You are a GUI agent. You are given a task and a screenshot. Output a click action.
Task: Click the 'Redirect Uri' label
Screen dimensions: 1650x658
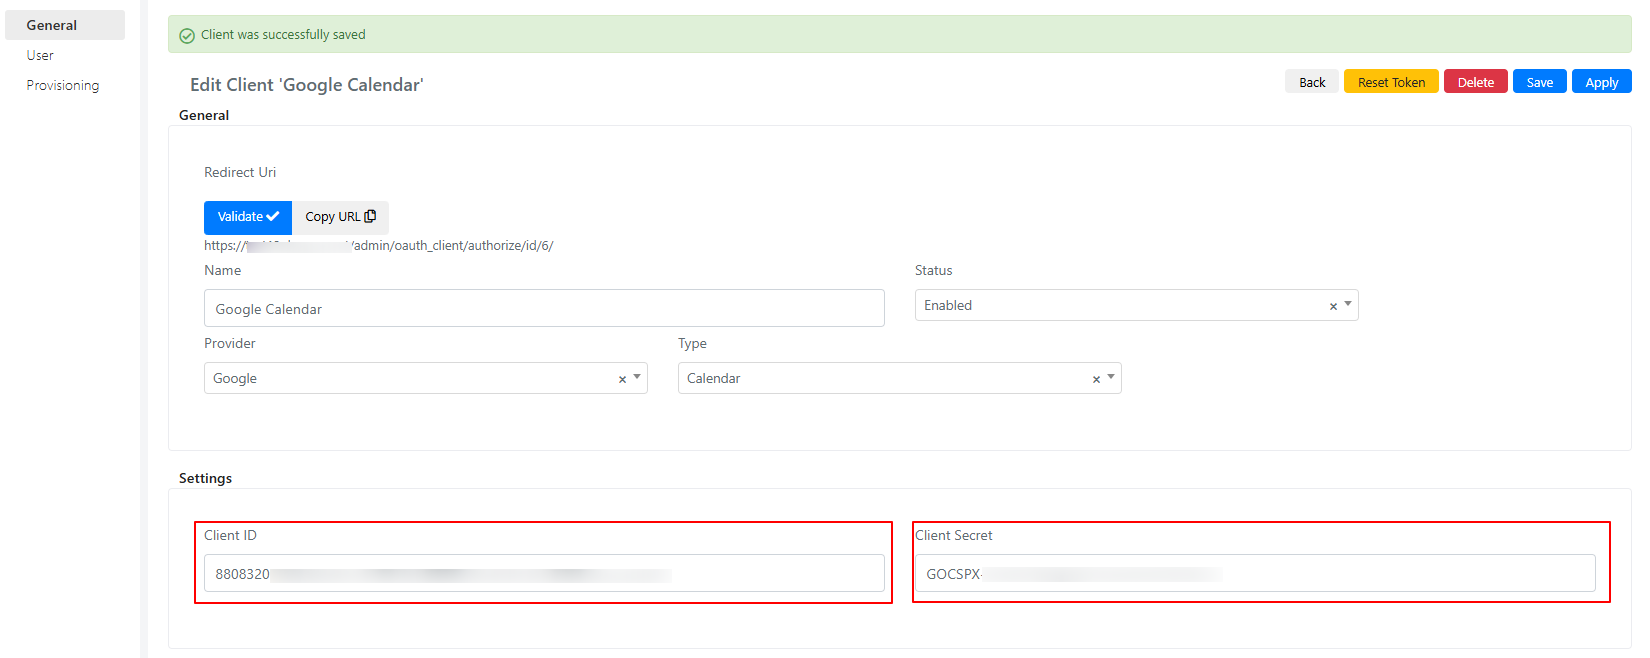(x=240, y=172)
